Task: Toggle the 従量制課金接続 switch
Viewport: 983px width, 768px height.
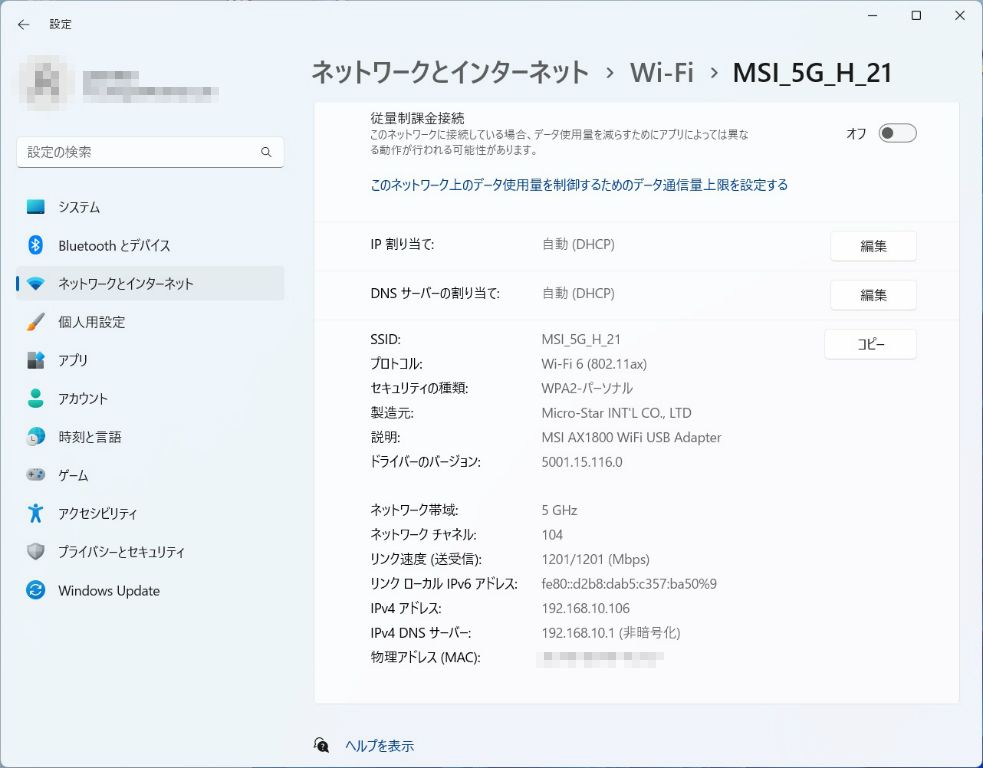Action: (897, 134)
